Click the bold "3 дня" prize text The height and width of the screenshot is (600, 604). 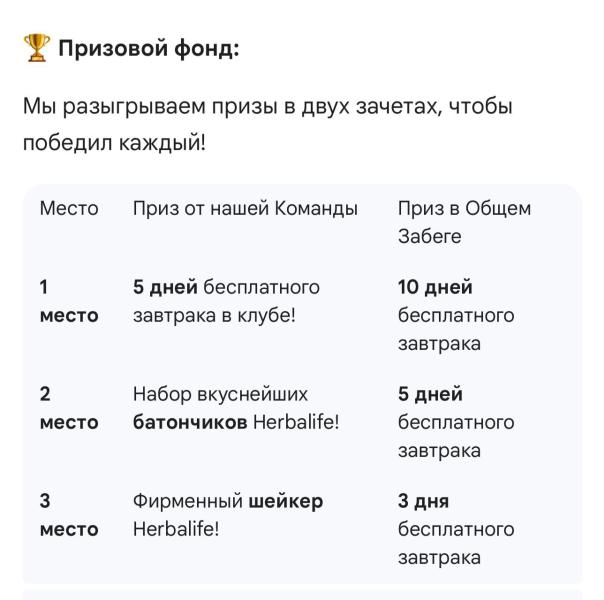coord(423,502)
